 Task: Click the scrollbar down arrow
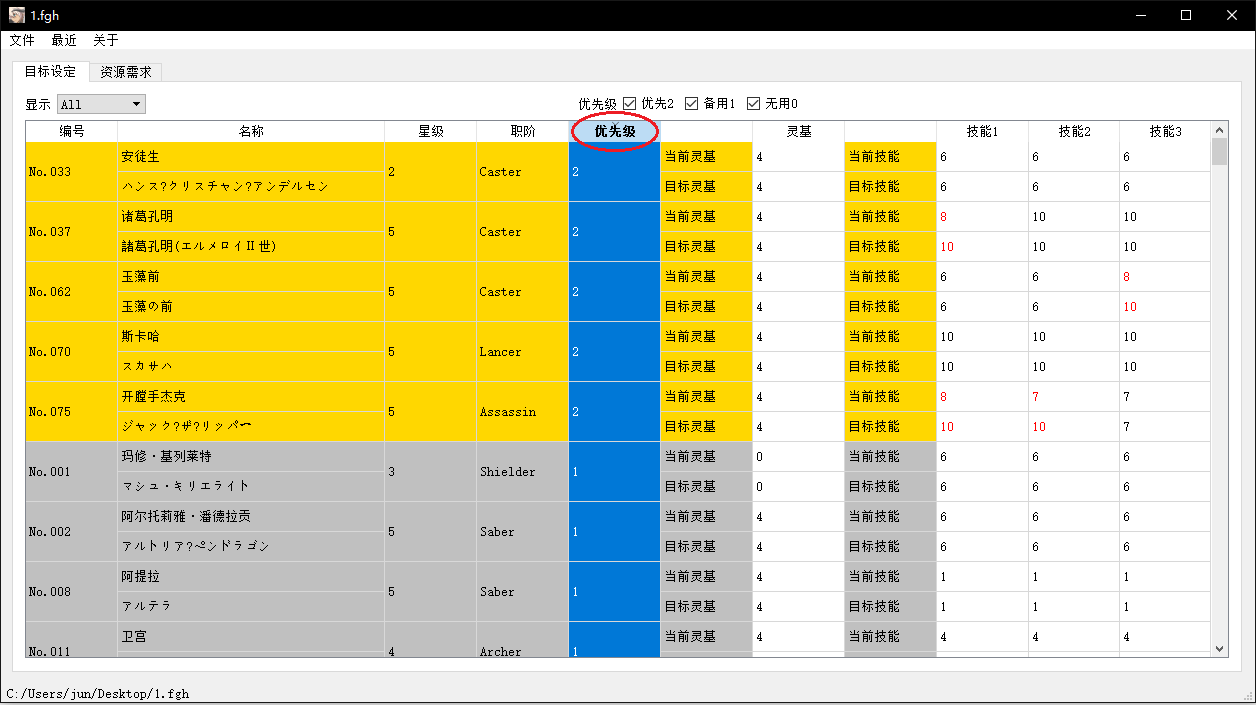(x=1220, y=648)
